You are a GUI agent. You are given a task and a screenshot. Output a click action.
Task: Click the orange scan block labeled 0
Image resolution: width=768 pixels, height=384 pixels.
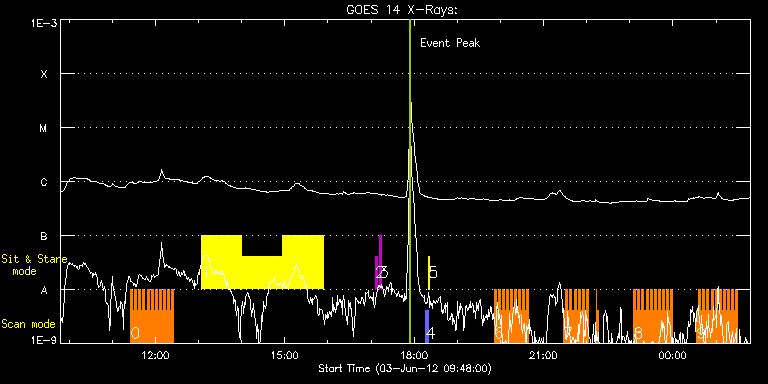coord(152,316)
